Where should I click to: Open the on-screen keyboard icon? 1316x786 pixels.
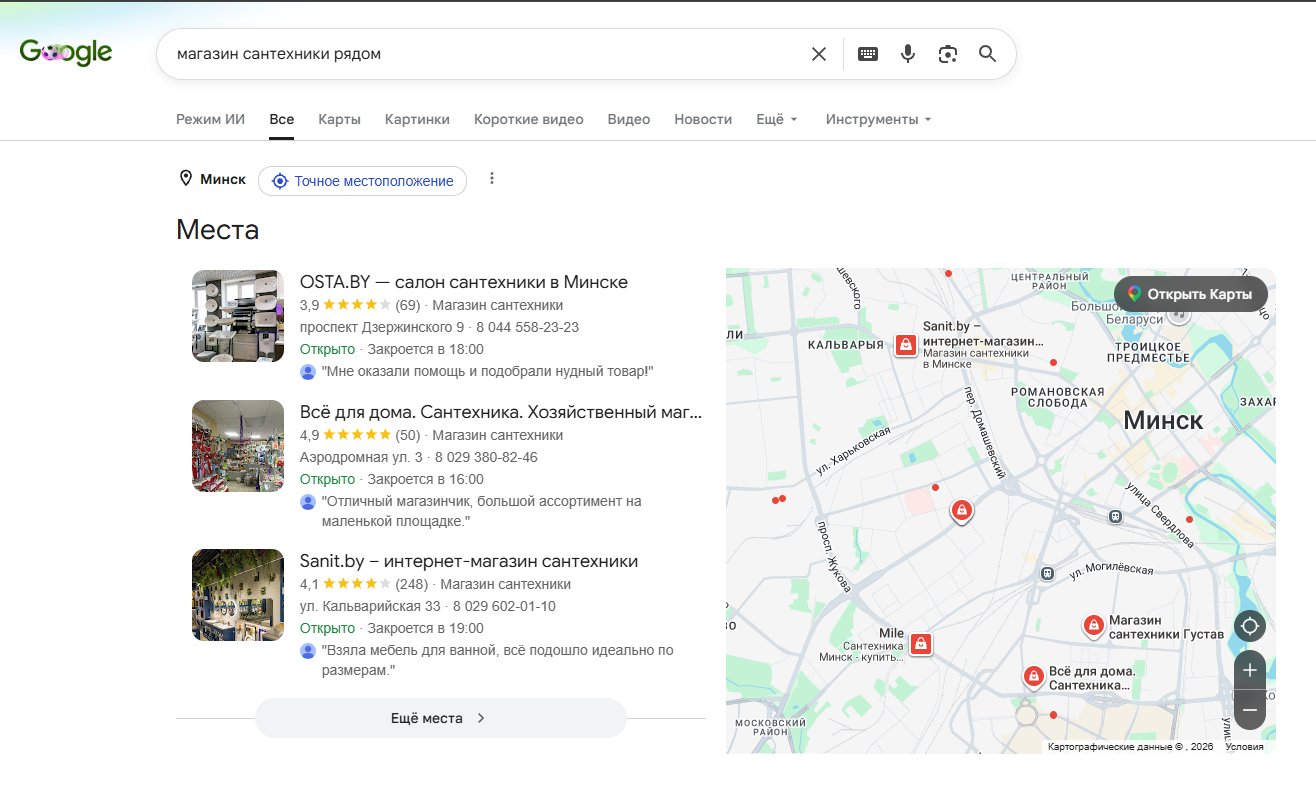pos(868,54)
